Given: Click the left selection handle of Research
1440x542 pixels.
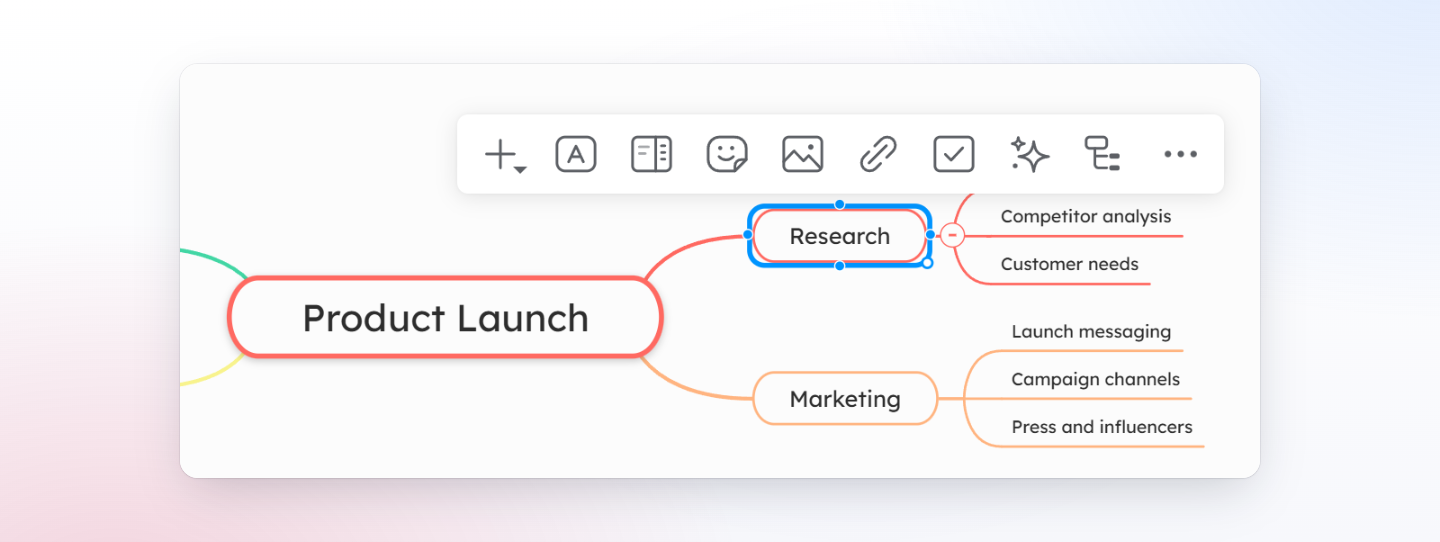Looking at the screenshot, I should pyautogui.click(x=749, y=235).
